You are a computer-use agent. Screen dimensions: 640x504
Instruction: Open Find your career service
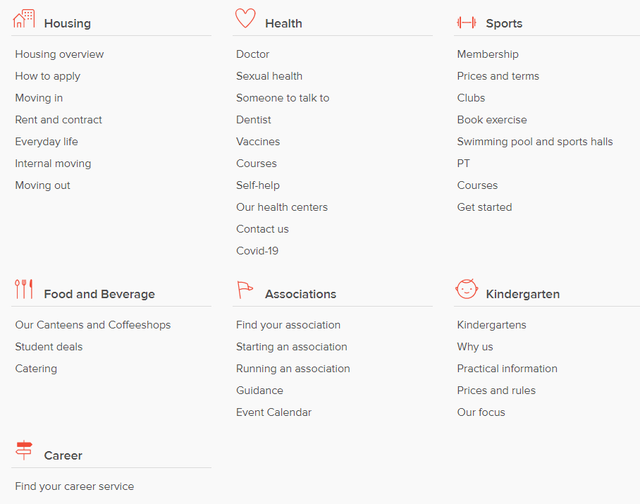(74, 486)
